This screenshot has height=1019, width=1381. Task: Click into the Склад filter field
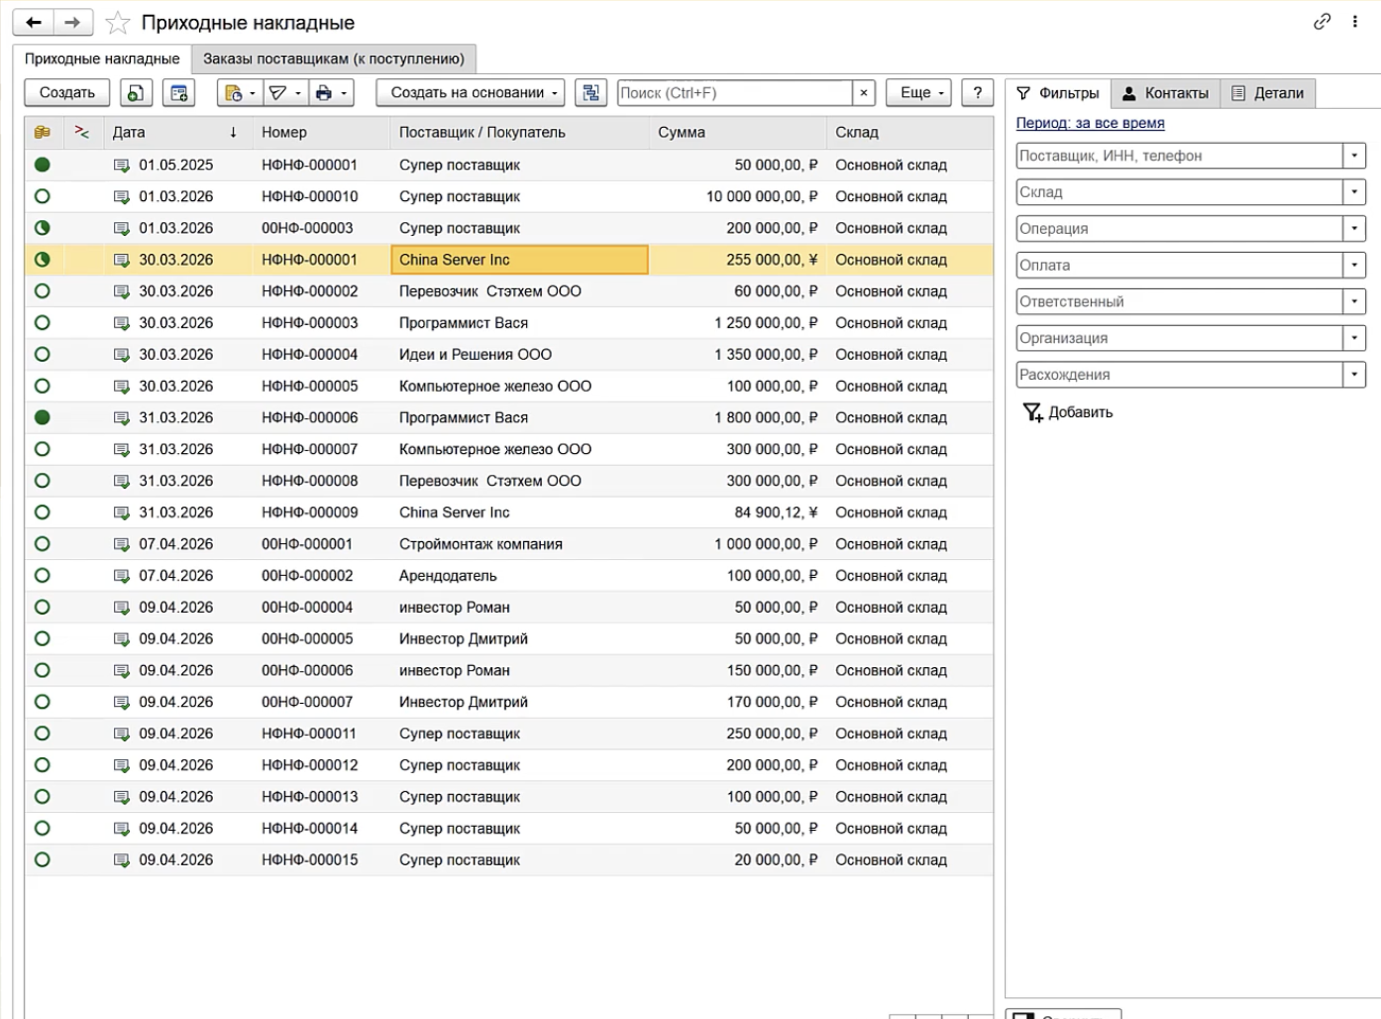point(1179,192)
